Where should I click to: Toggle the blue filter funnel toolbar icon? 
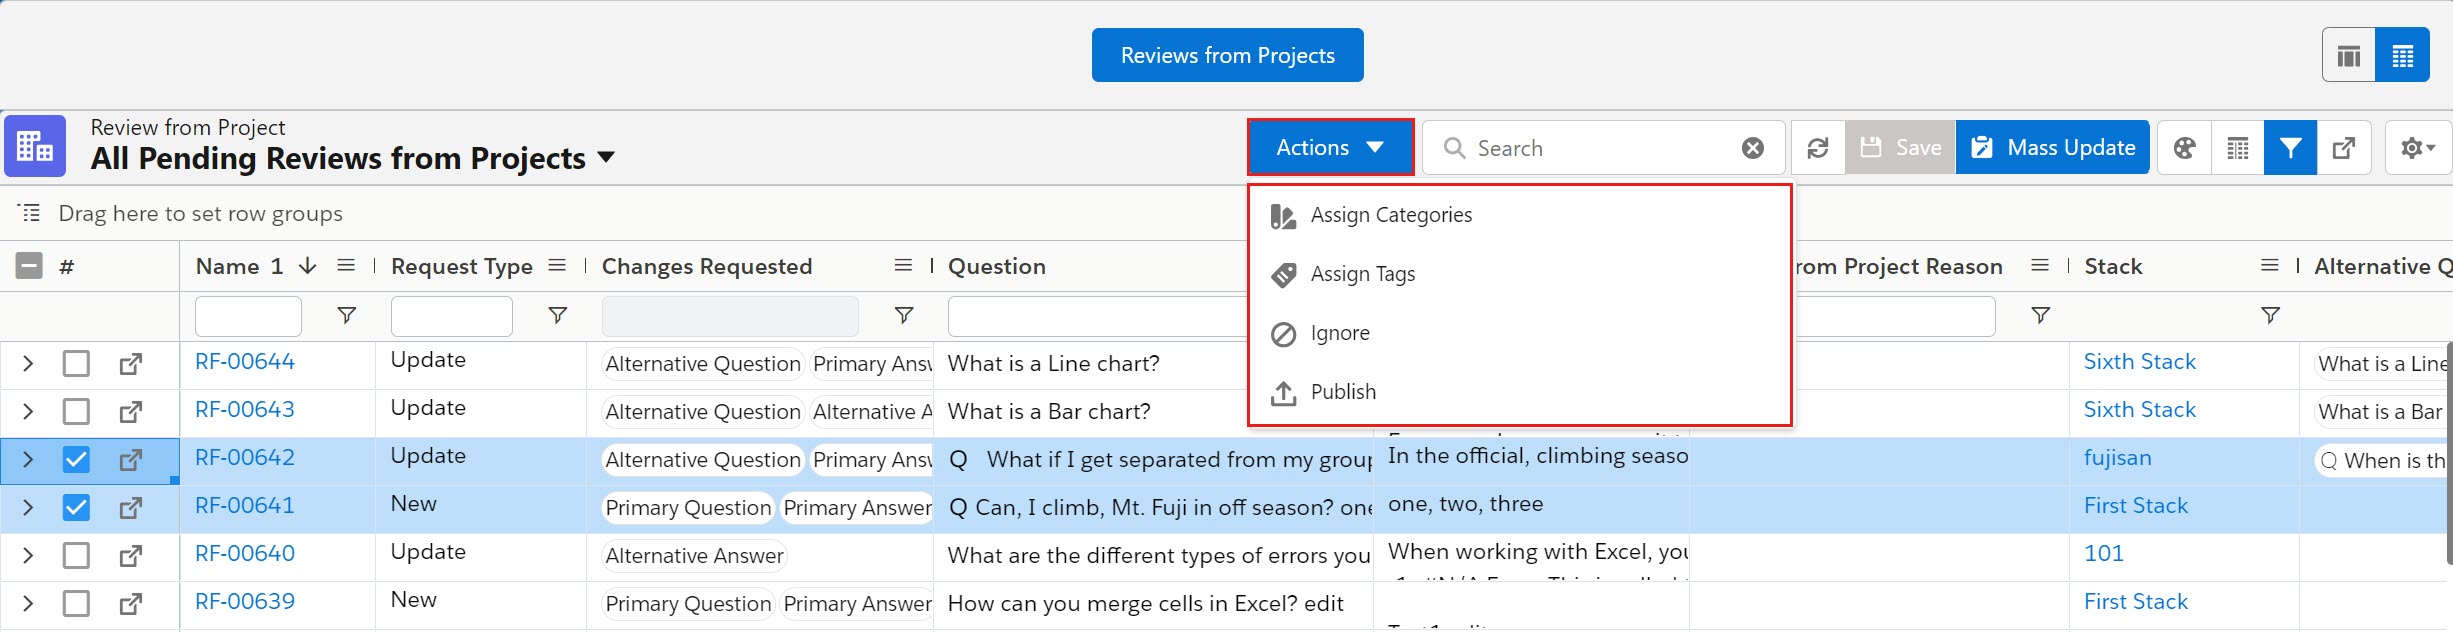point(2291,148)
